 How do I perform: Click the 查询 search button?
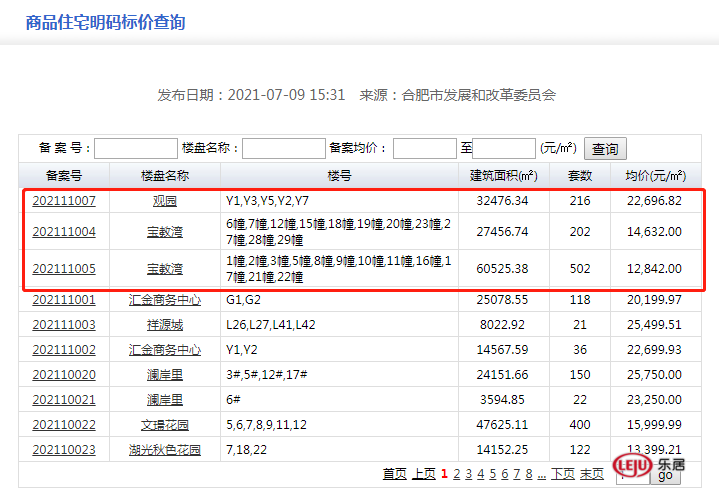pyautogui.click(x=605, y=149)
